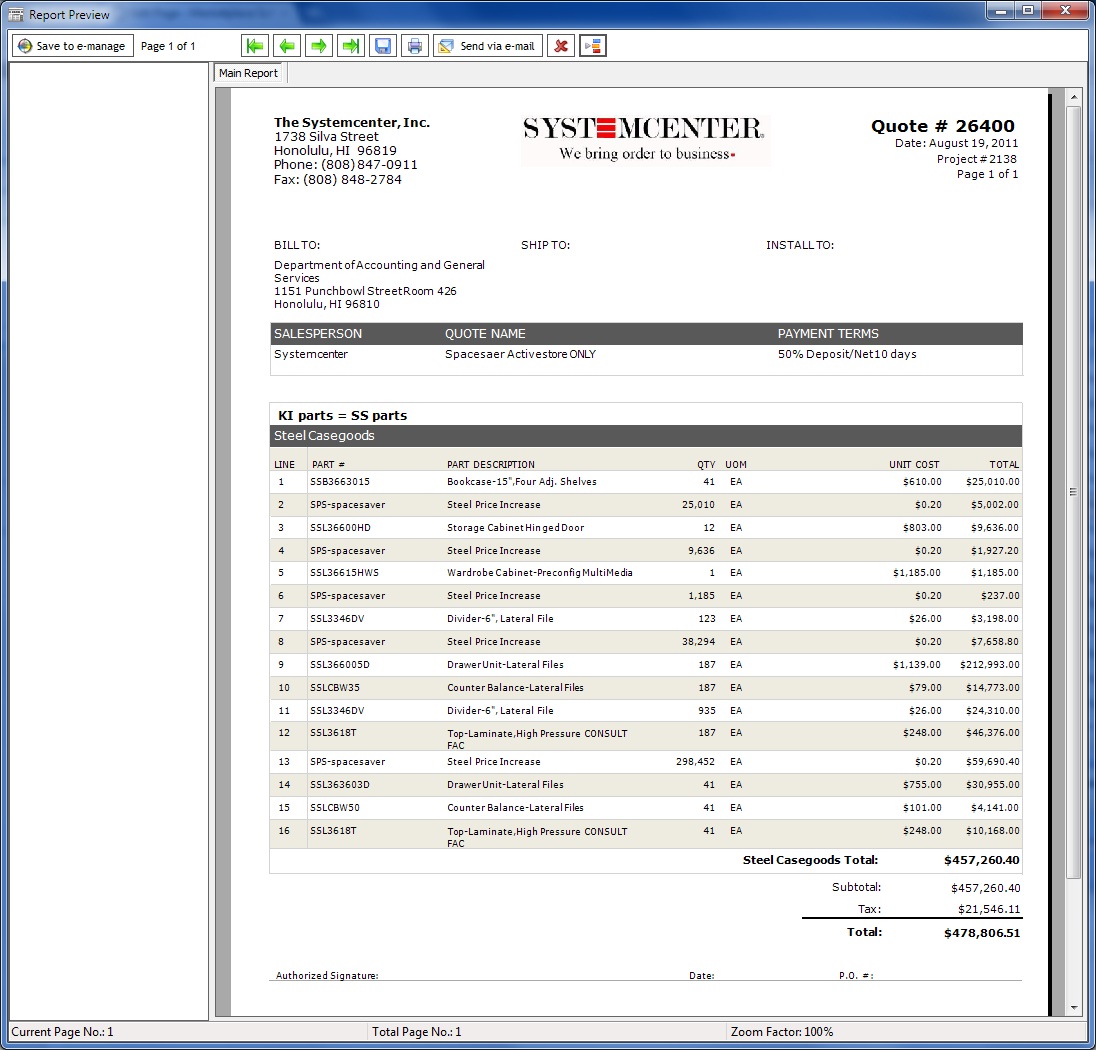1096x1050 pixels.
Task: Click the scroll up arrow of report
Action: [1074, 97]
